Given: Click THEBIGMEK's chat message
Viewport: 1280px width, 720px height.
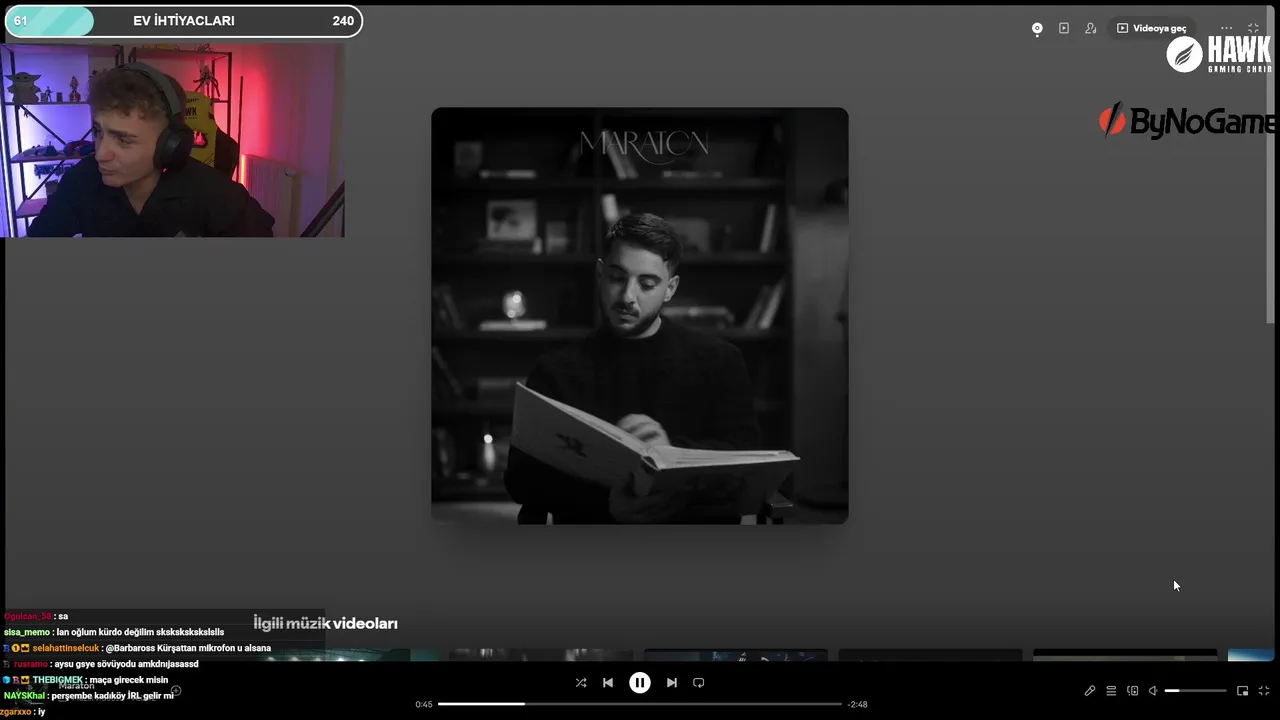Looking at the screenshot, I should pyautogui.click(x=86, y=680).
